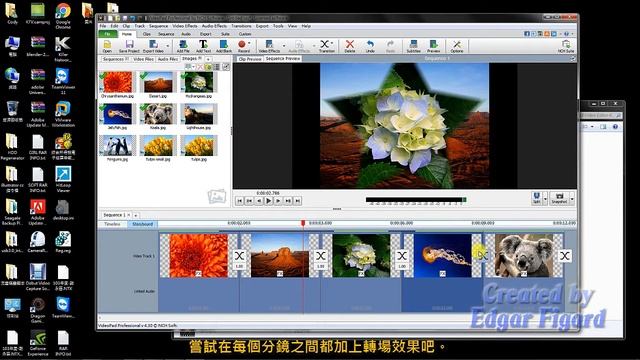The image size is (640, 360).
Task: Click transition icon after the Koala clip
Action: coord(565,256)
